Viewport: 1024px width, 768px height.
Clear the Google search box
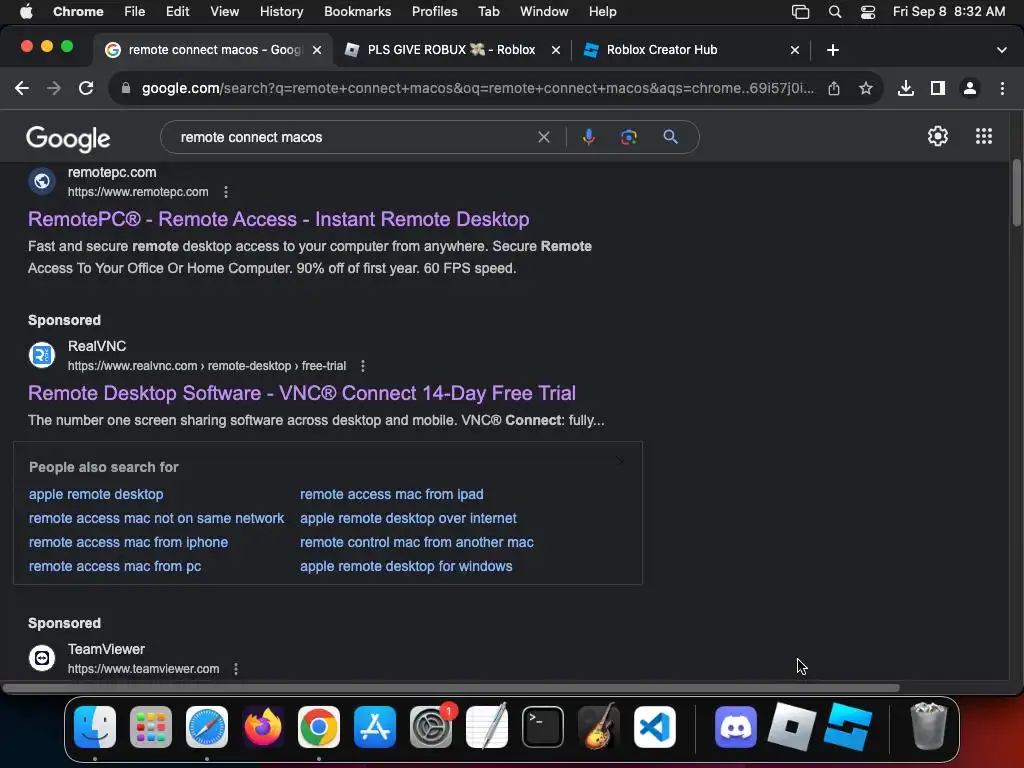[544, 137]
